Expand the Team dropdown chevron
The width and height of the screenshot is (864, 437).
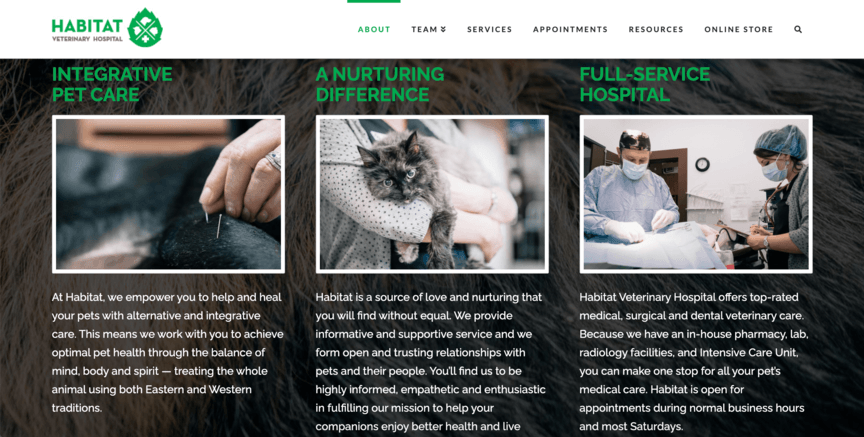pos(443,29)
